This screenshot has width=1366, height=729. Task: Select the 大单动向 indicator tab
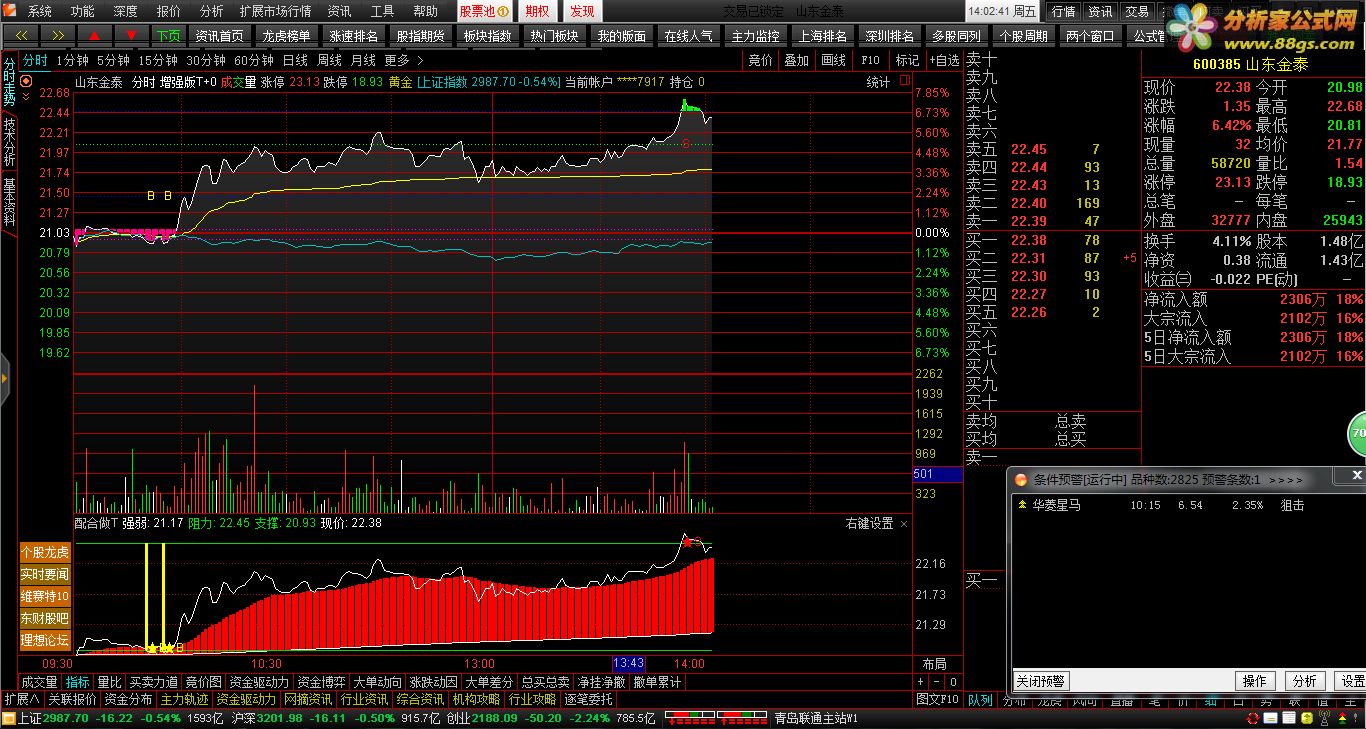click(x=378, y=682)
